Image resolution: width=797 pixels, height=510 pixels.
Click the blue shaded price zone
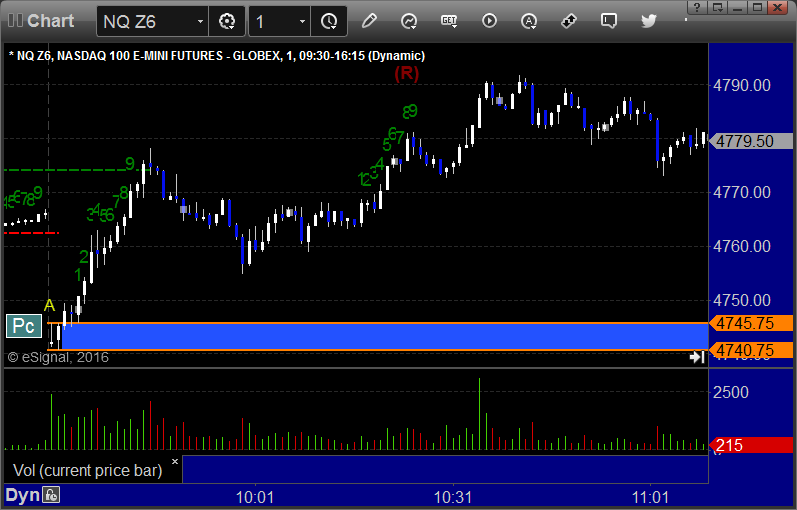click(385, 336)
